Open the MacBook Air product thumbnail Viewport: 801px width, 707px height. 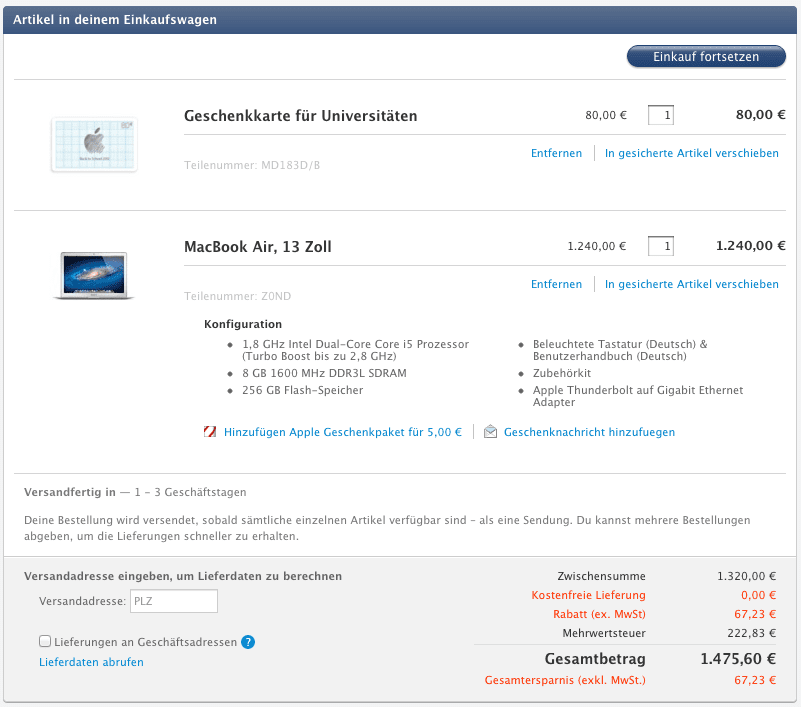pos(93,275)
